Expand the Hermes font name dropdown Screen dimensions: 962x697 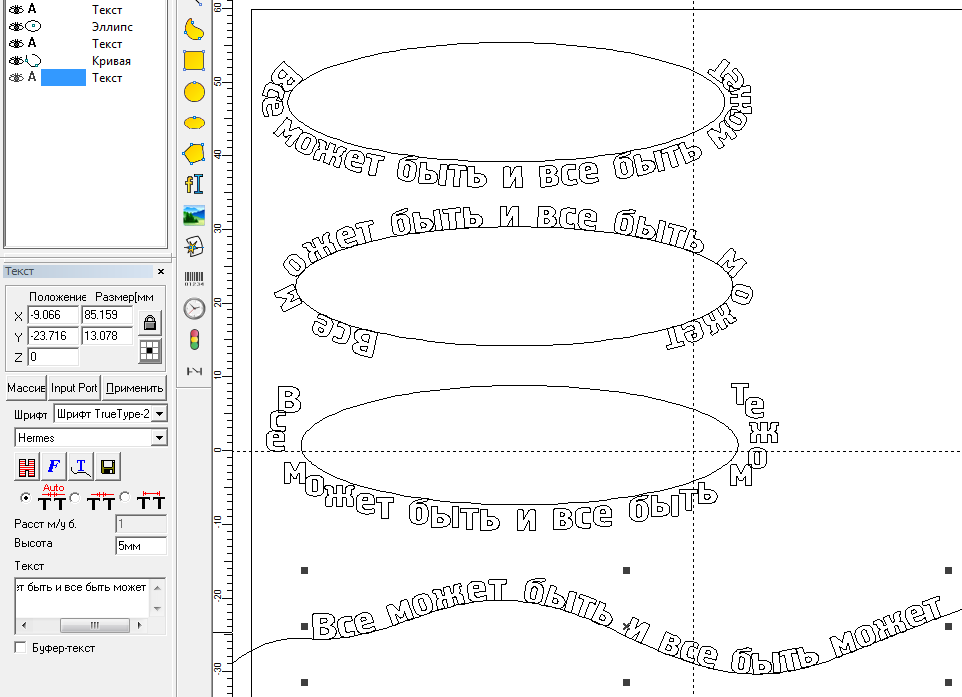pos(159,438)
